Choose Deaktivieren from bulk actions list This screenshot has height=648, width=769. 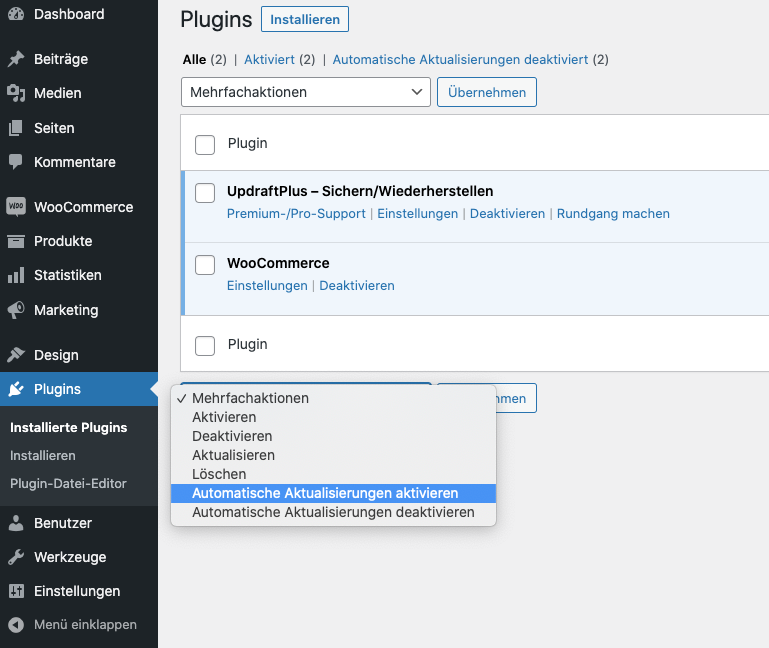click(333, 436)
